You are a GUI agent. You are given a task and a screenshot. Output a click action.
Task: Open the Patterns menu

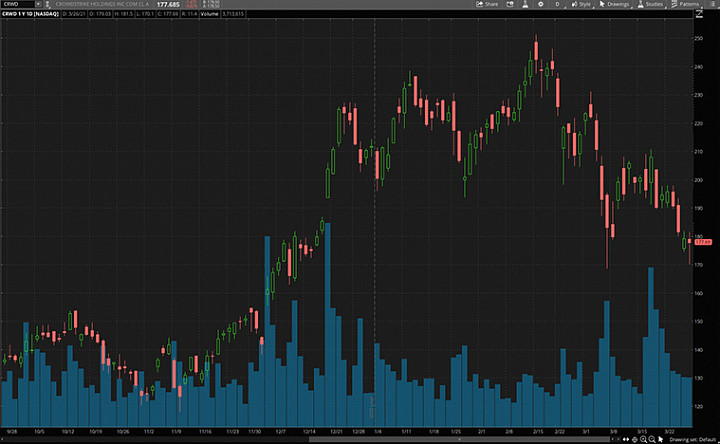(685, 4)
